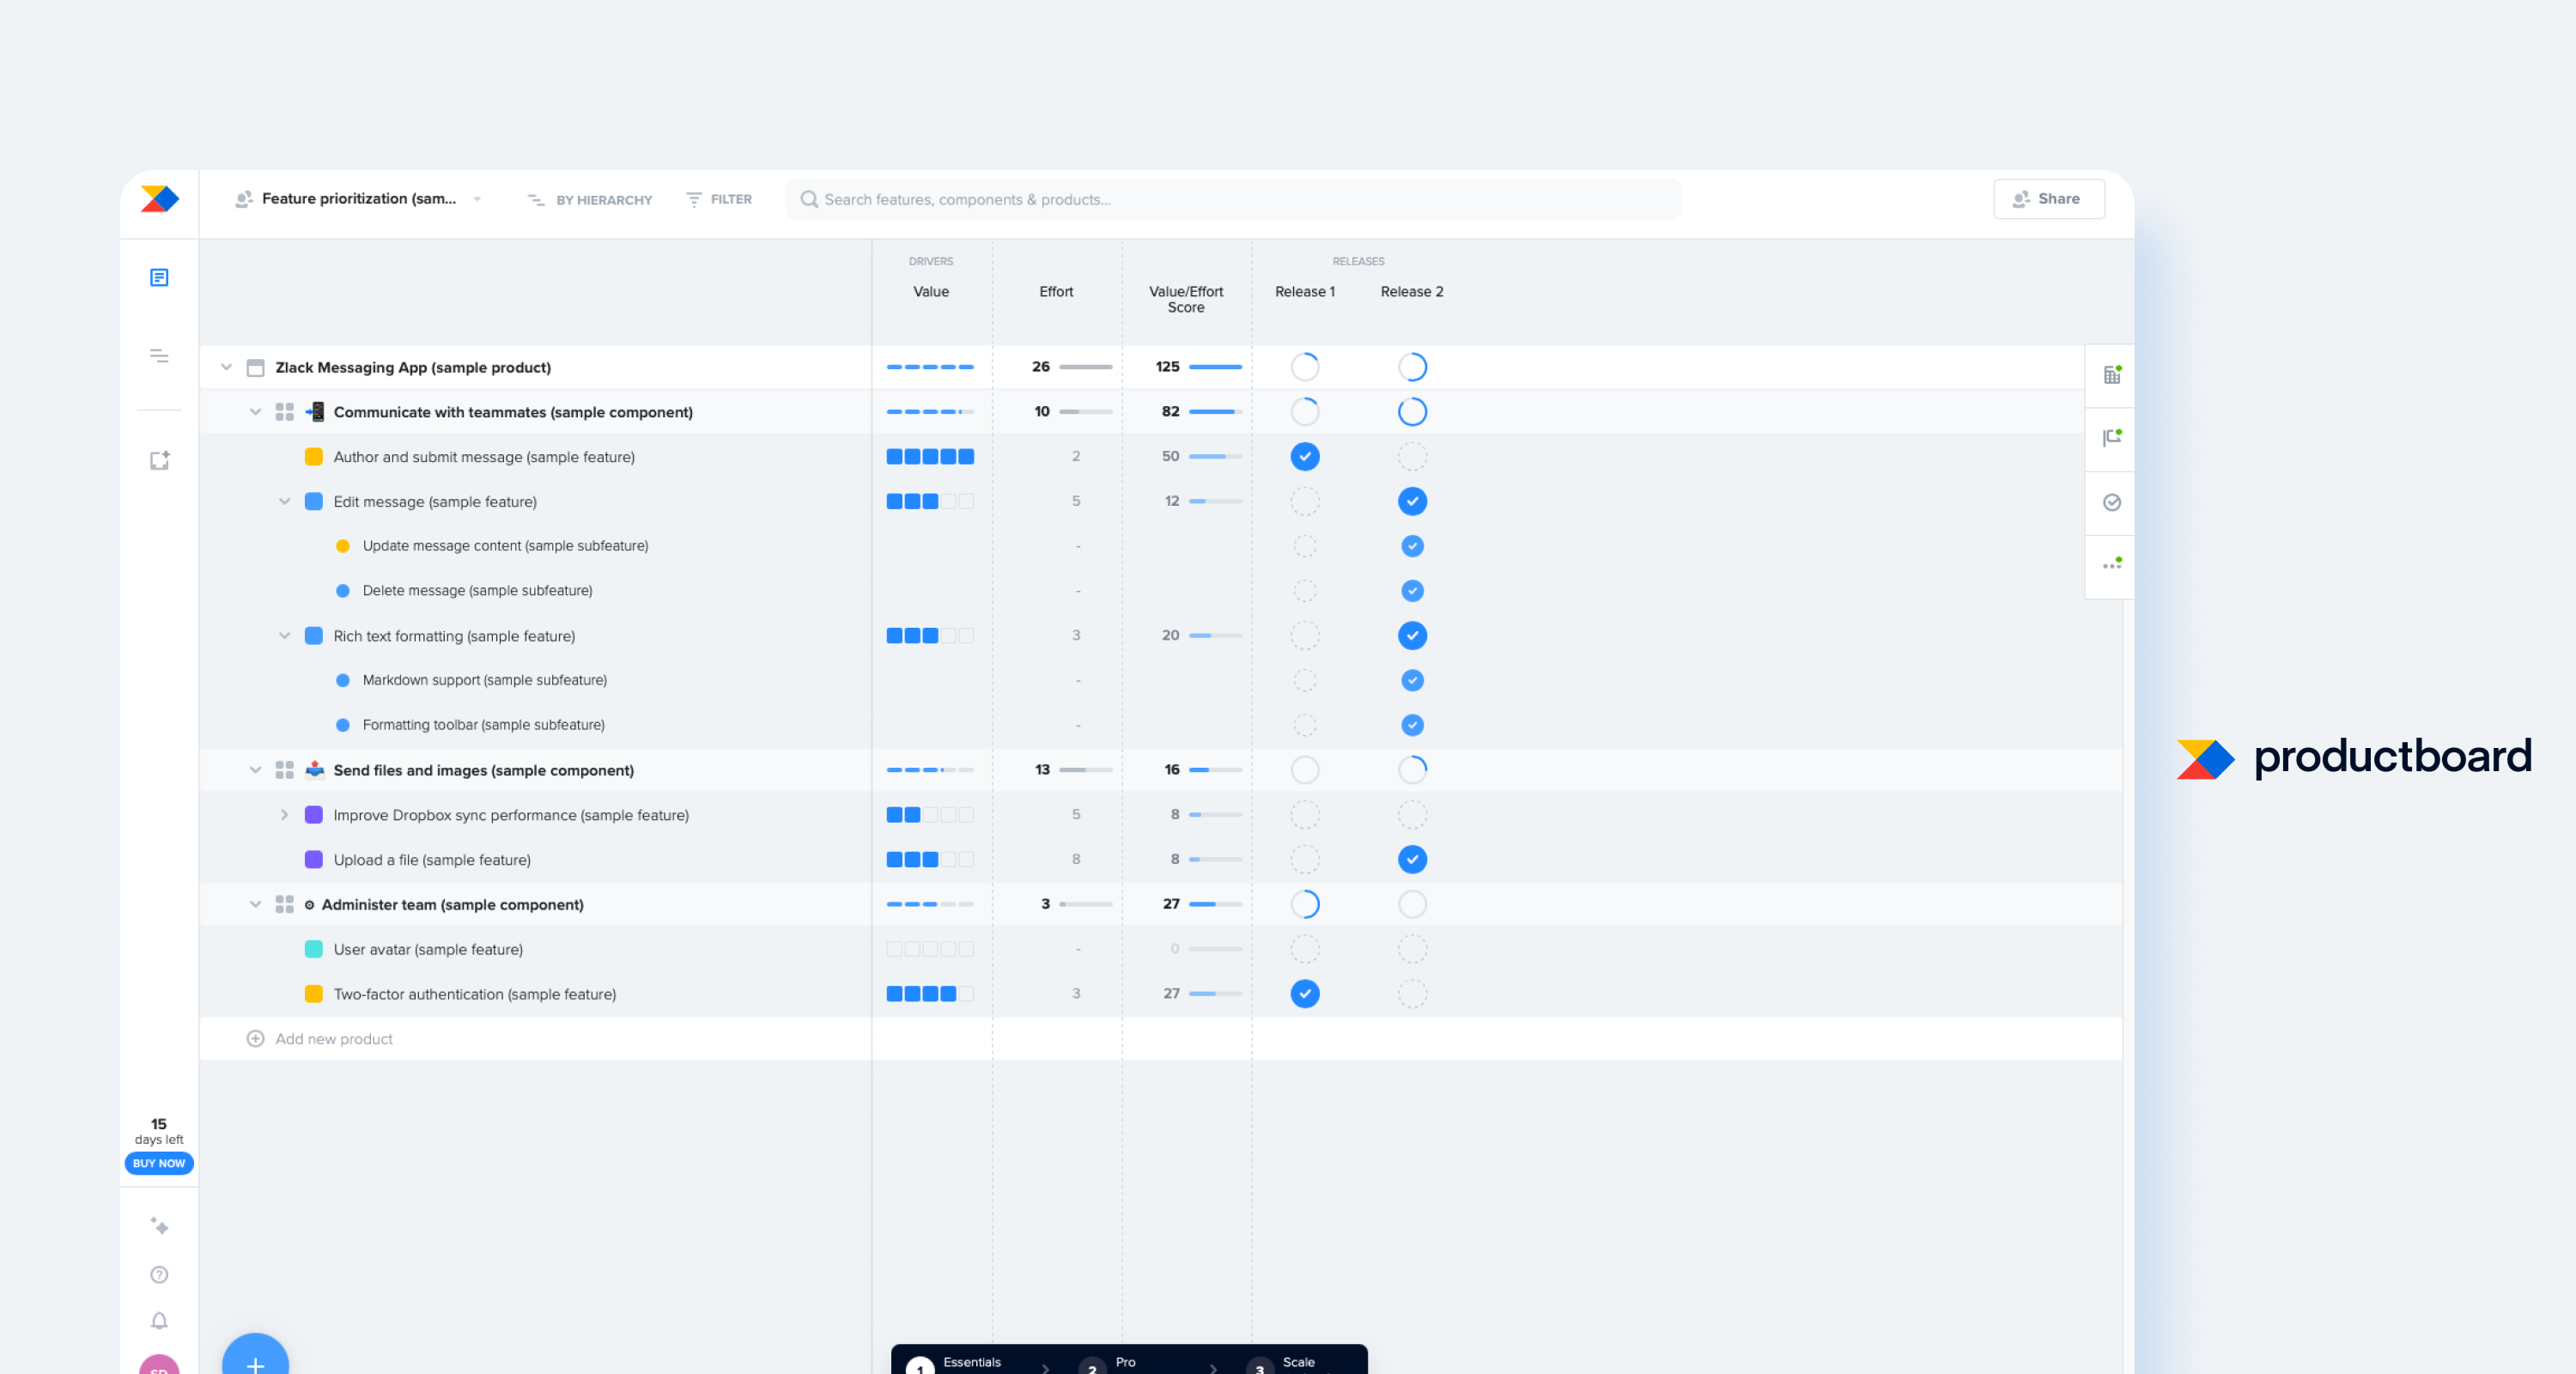Open the help question mark icon
Viewport: 2576px width, 1374px height.
tap(159, 1274)
